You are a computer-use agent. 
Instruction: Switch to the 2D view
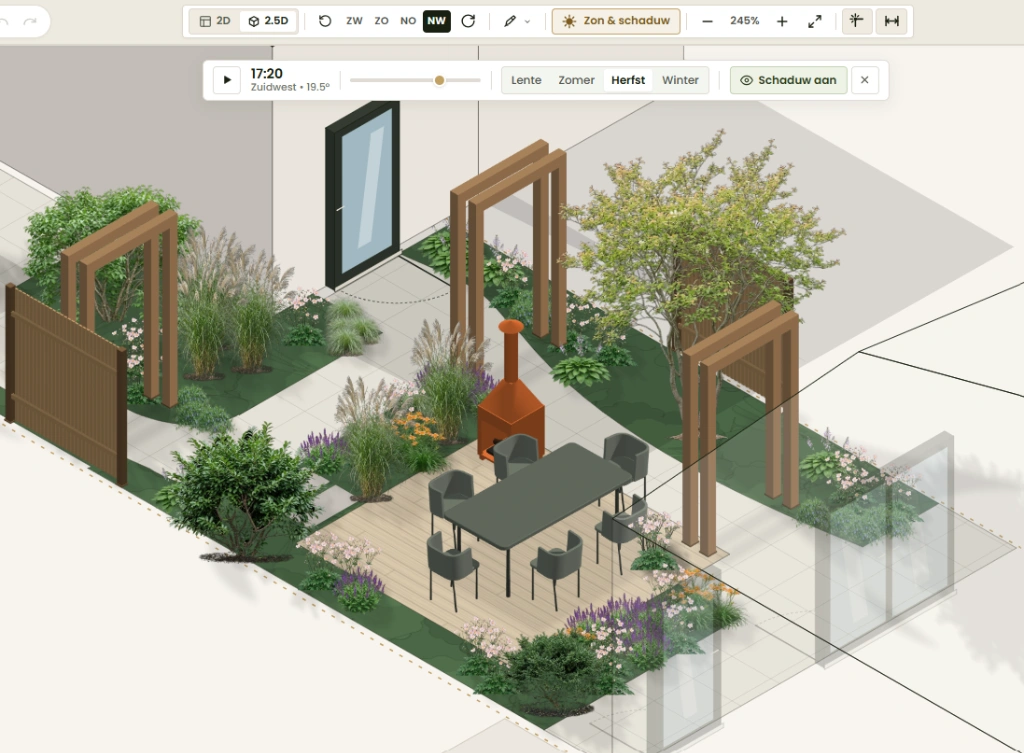[215, 21]
